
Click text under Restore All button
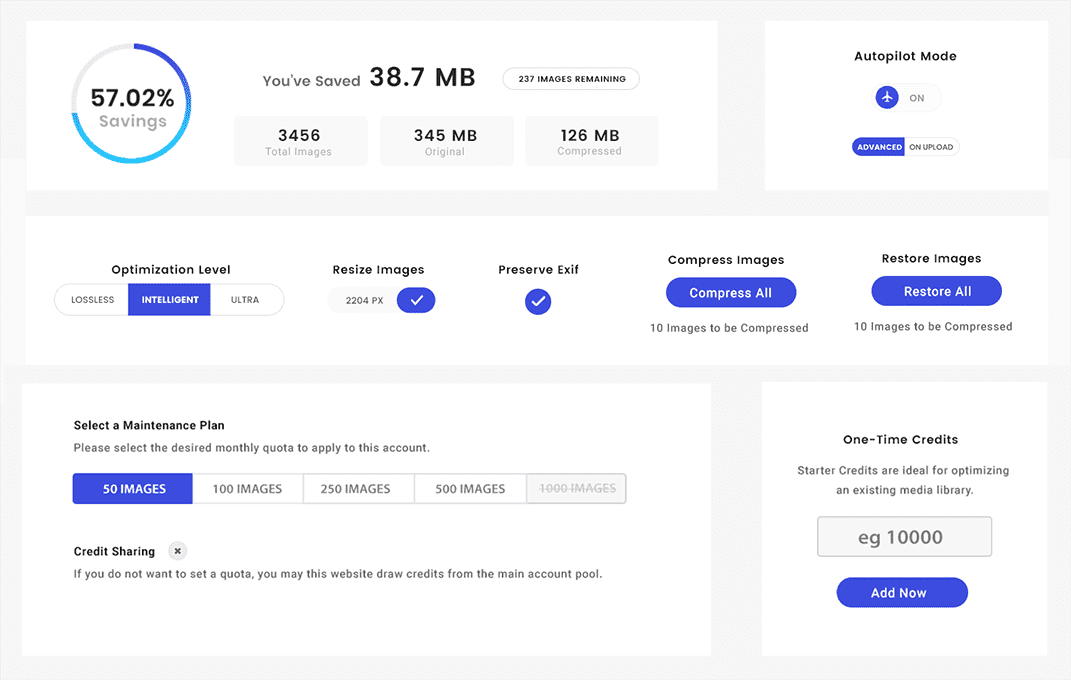933,326
